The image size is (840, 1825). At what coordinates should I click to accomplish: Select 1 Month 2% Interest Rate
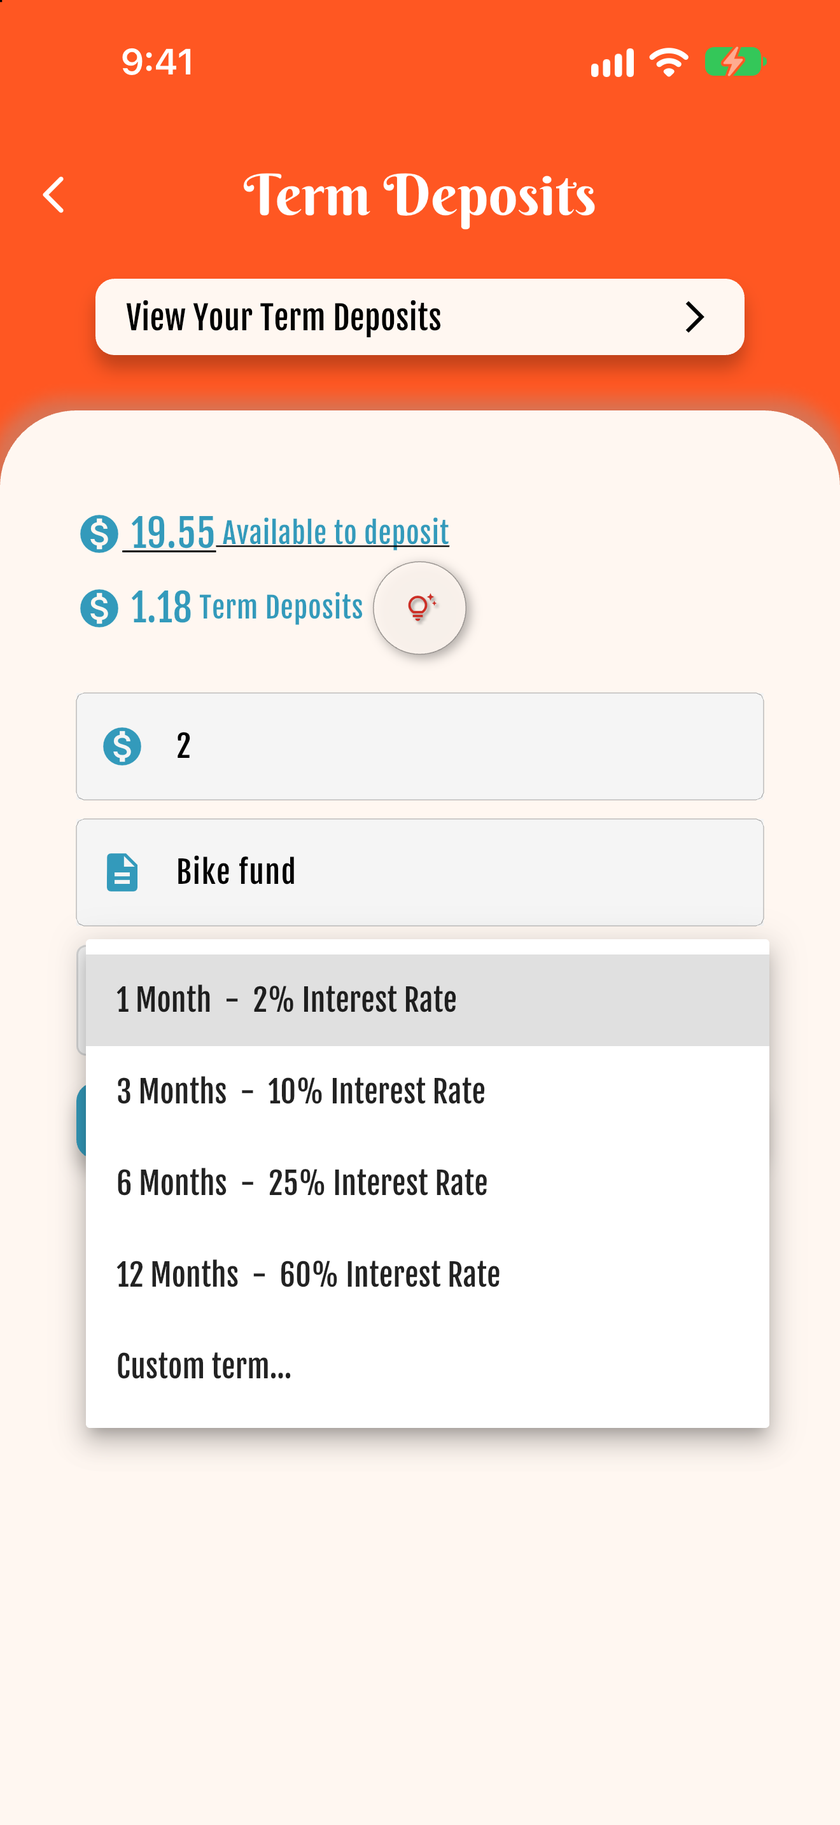428,1000
